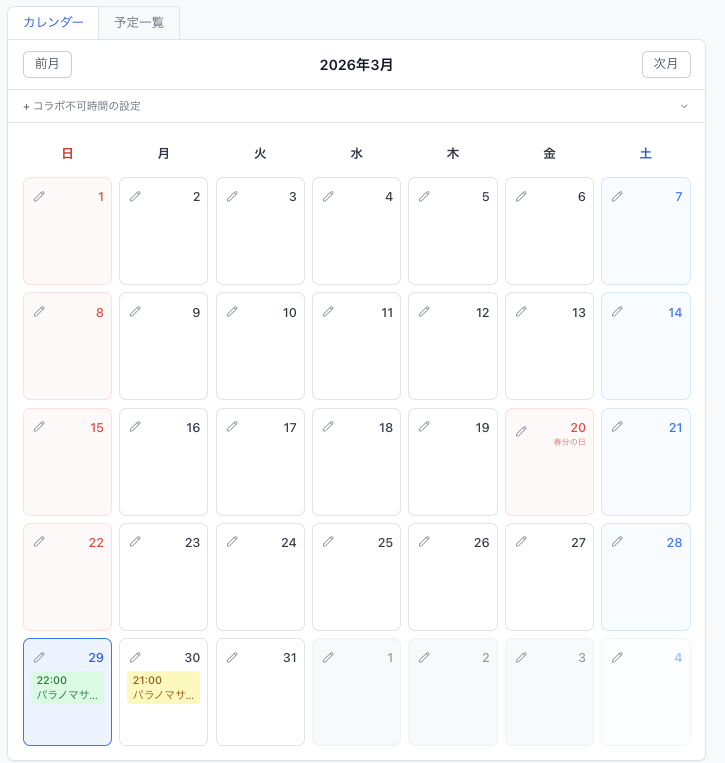Screen dimensions: 725x763
Task: Click pencil icon on March 18
Action: pos(328,427)
